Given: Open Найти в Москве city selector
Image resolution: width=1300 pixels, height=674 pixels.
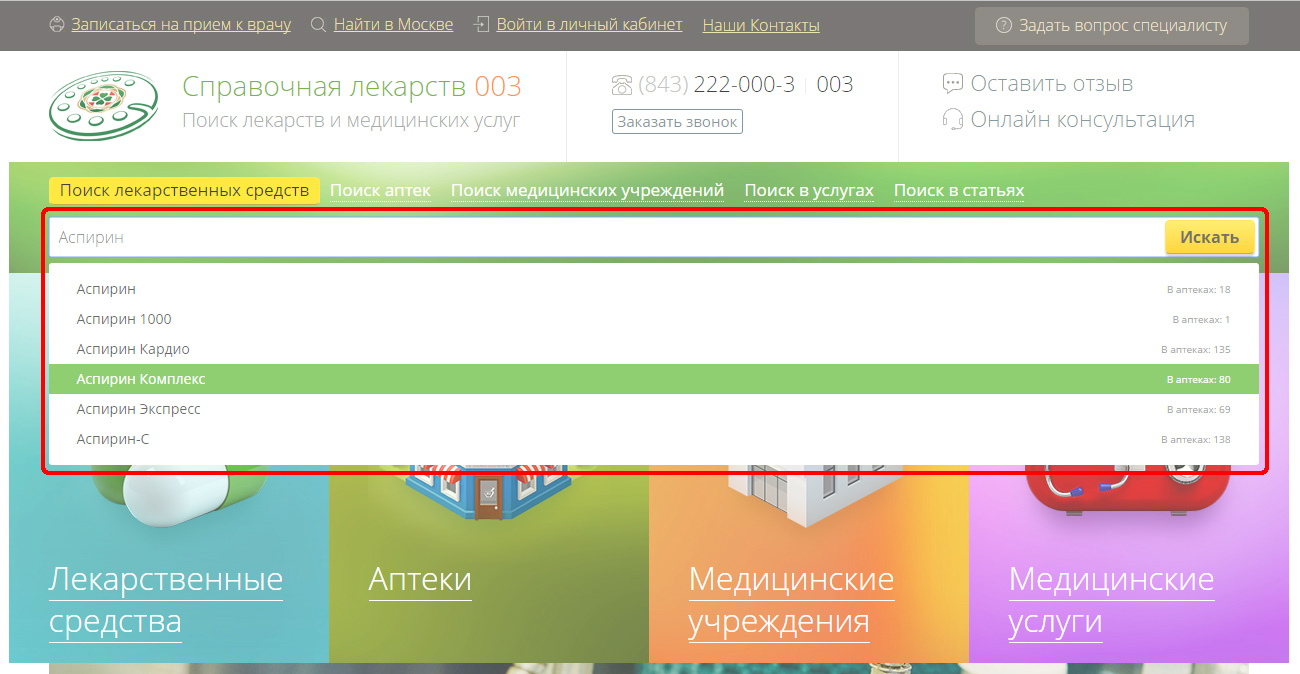Looking at the screenshot, I should pos(393,24).
